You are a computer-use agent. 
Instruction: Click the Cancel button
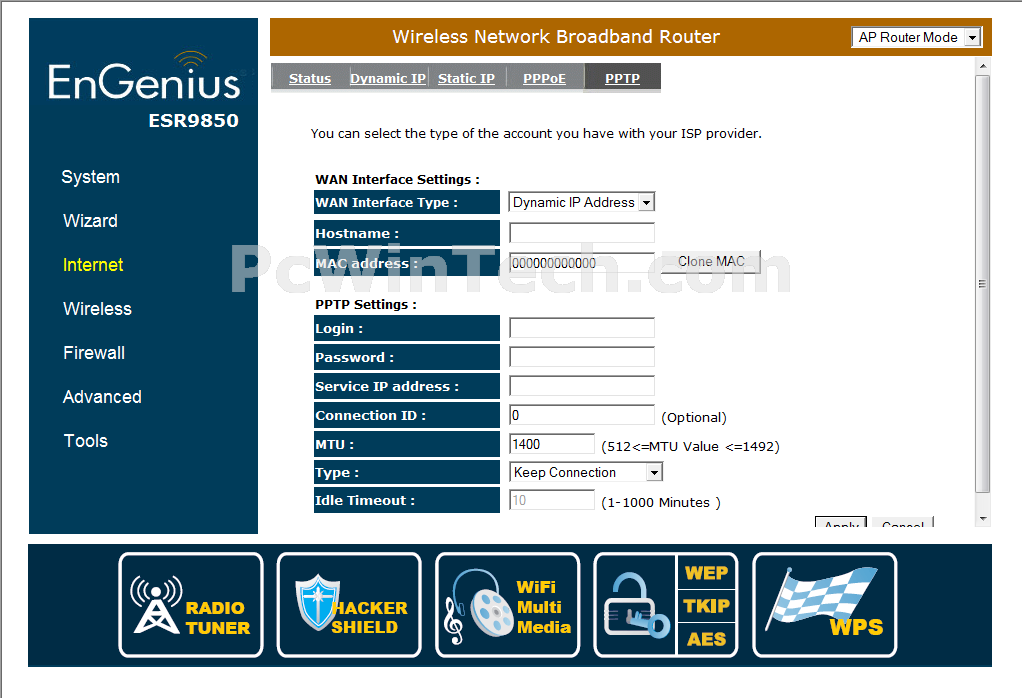tap(903, 522)
